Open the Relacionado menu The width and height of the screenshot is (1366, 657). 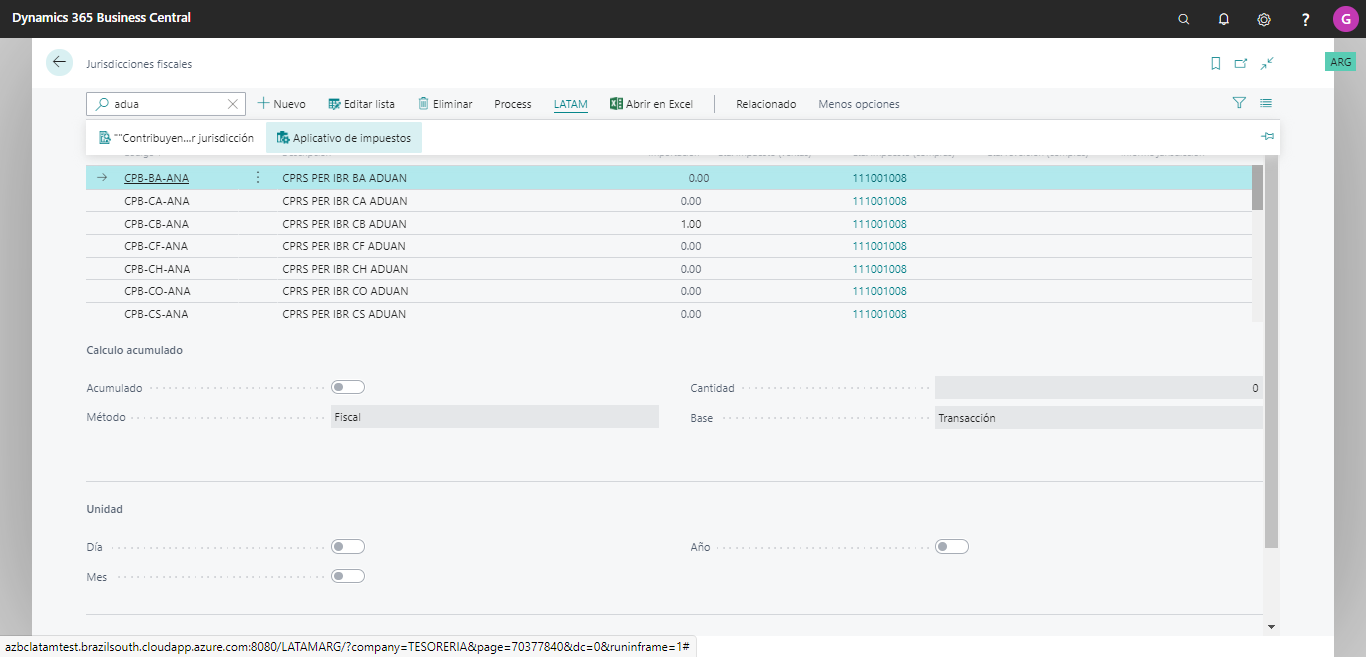[766, 104]
